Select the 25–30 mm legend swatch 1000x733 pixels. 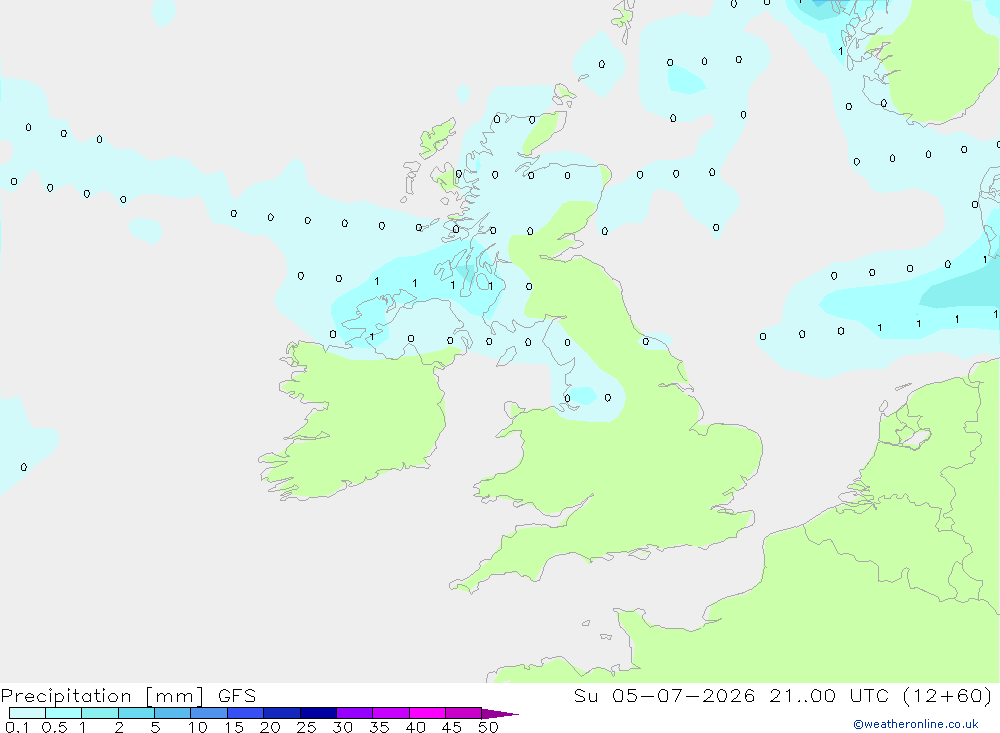[x=318, y=713]
